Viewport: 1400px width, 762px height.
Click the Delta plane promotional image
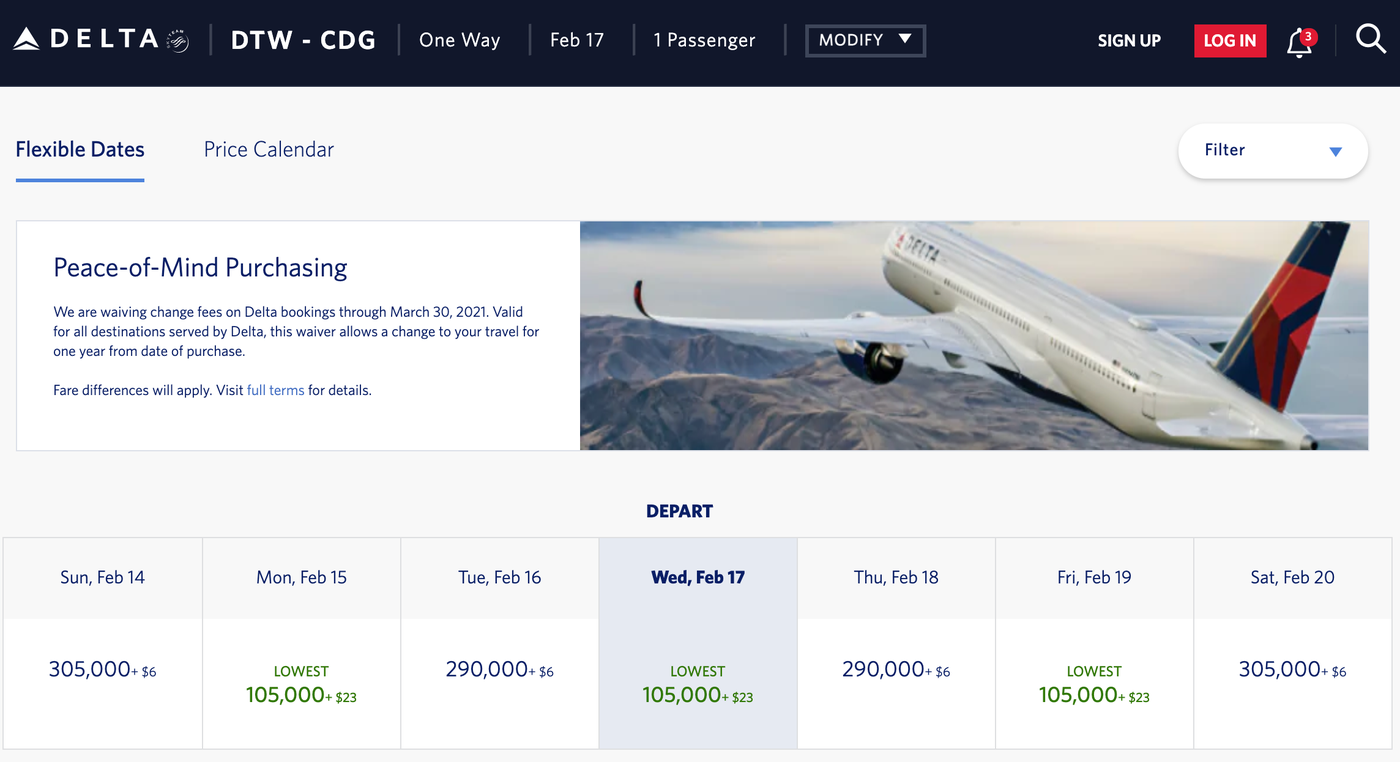[975, 335]
